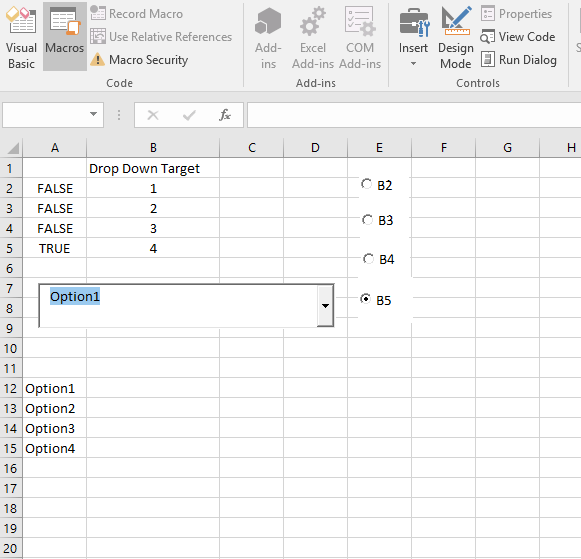Open the Macros dialog

coord(65,37)
